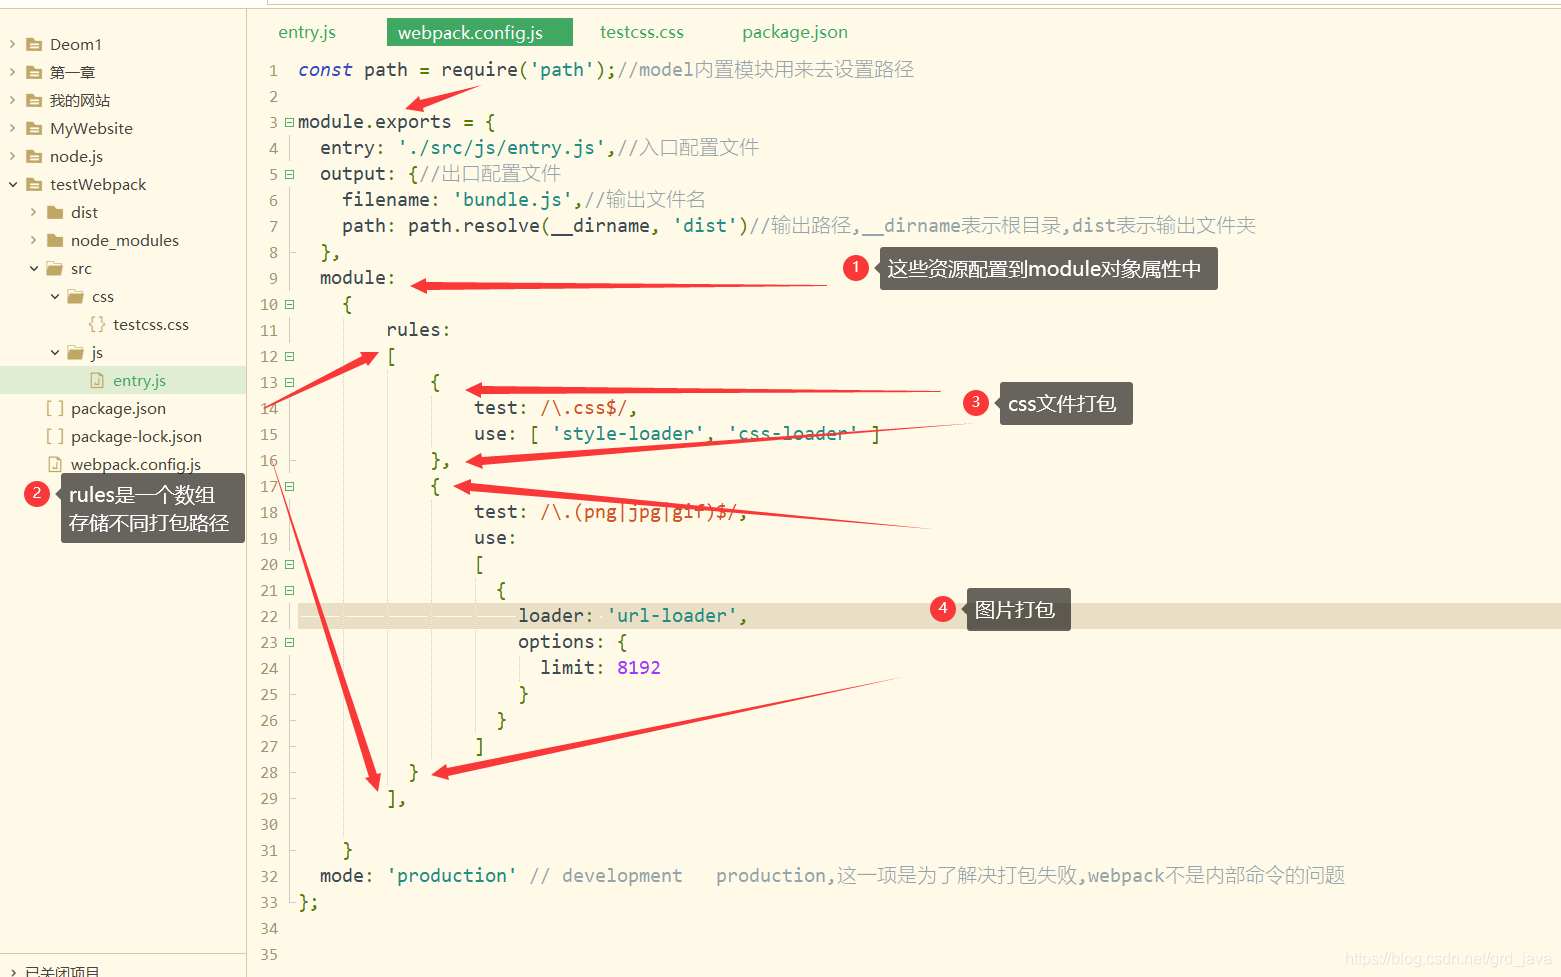Image resolution: width=1561 pixels, height=977 pixels.
Task: Open package.json in the file tree
Action: coord(118,408)
